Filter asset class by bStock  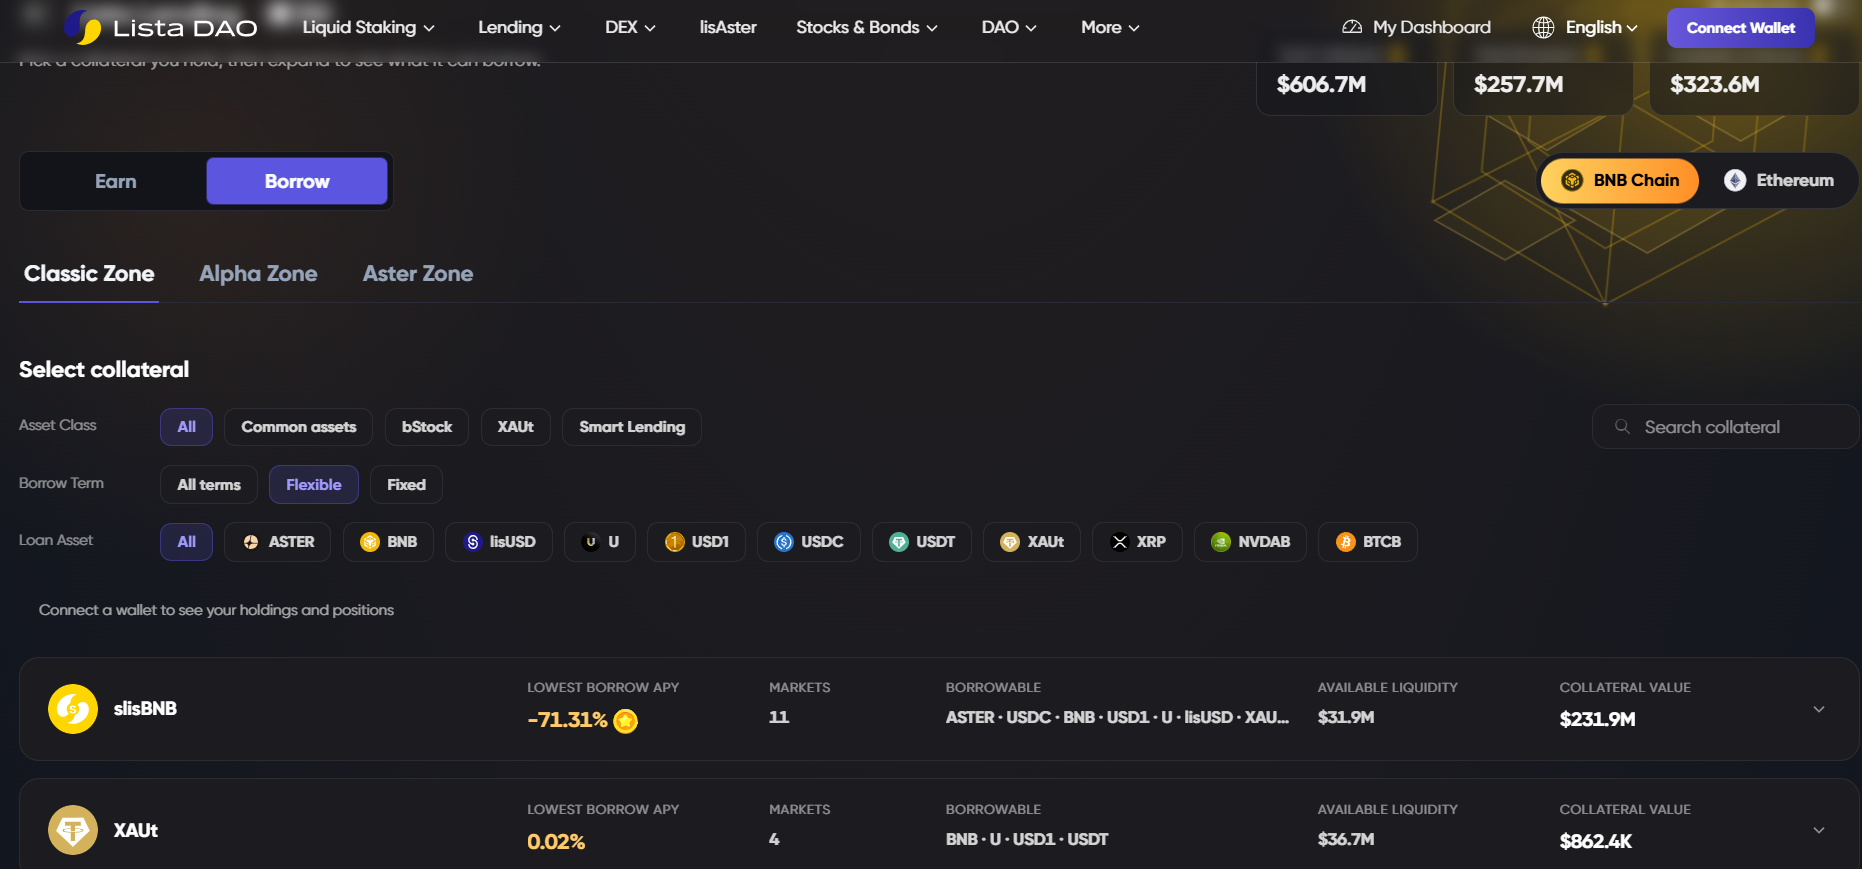(427, 427)
